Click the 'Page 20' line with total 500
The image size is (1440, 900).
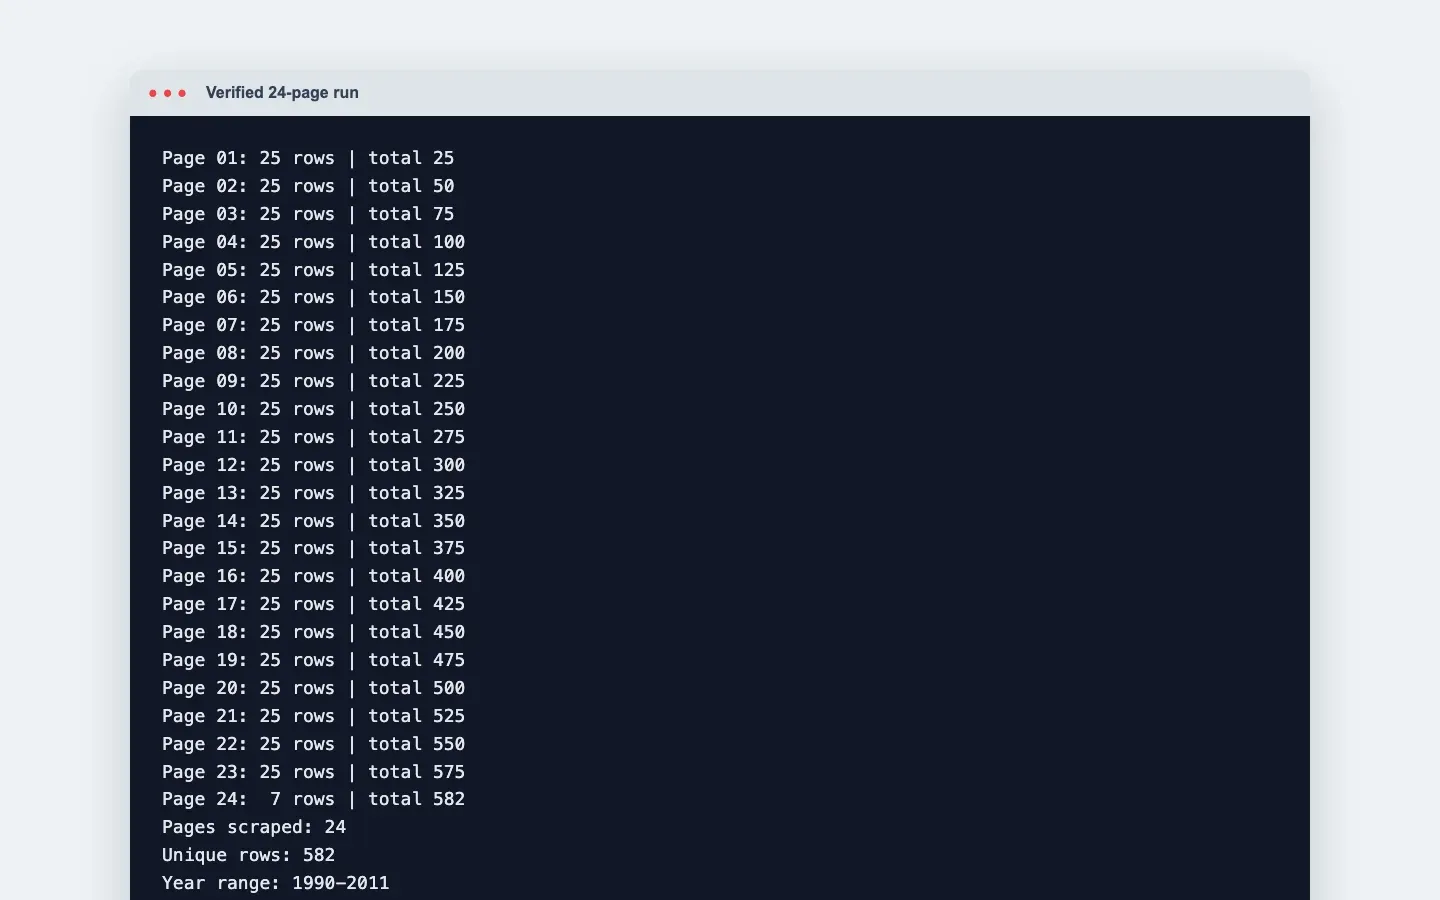(314, 688)
